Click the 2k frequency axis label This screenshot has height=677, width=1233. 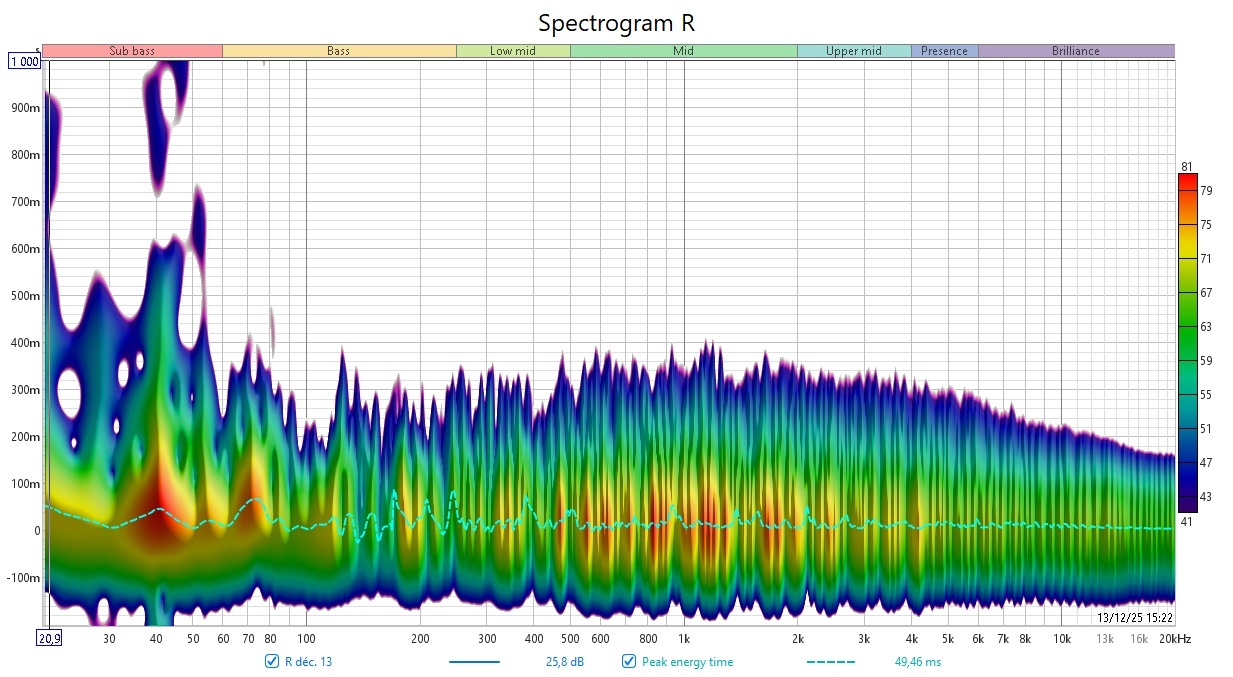[798, 638]
